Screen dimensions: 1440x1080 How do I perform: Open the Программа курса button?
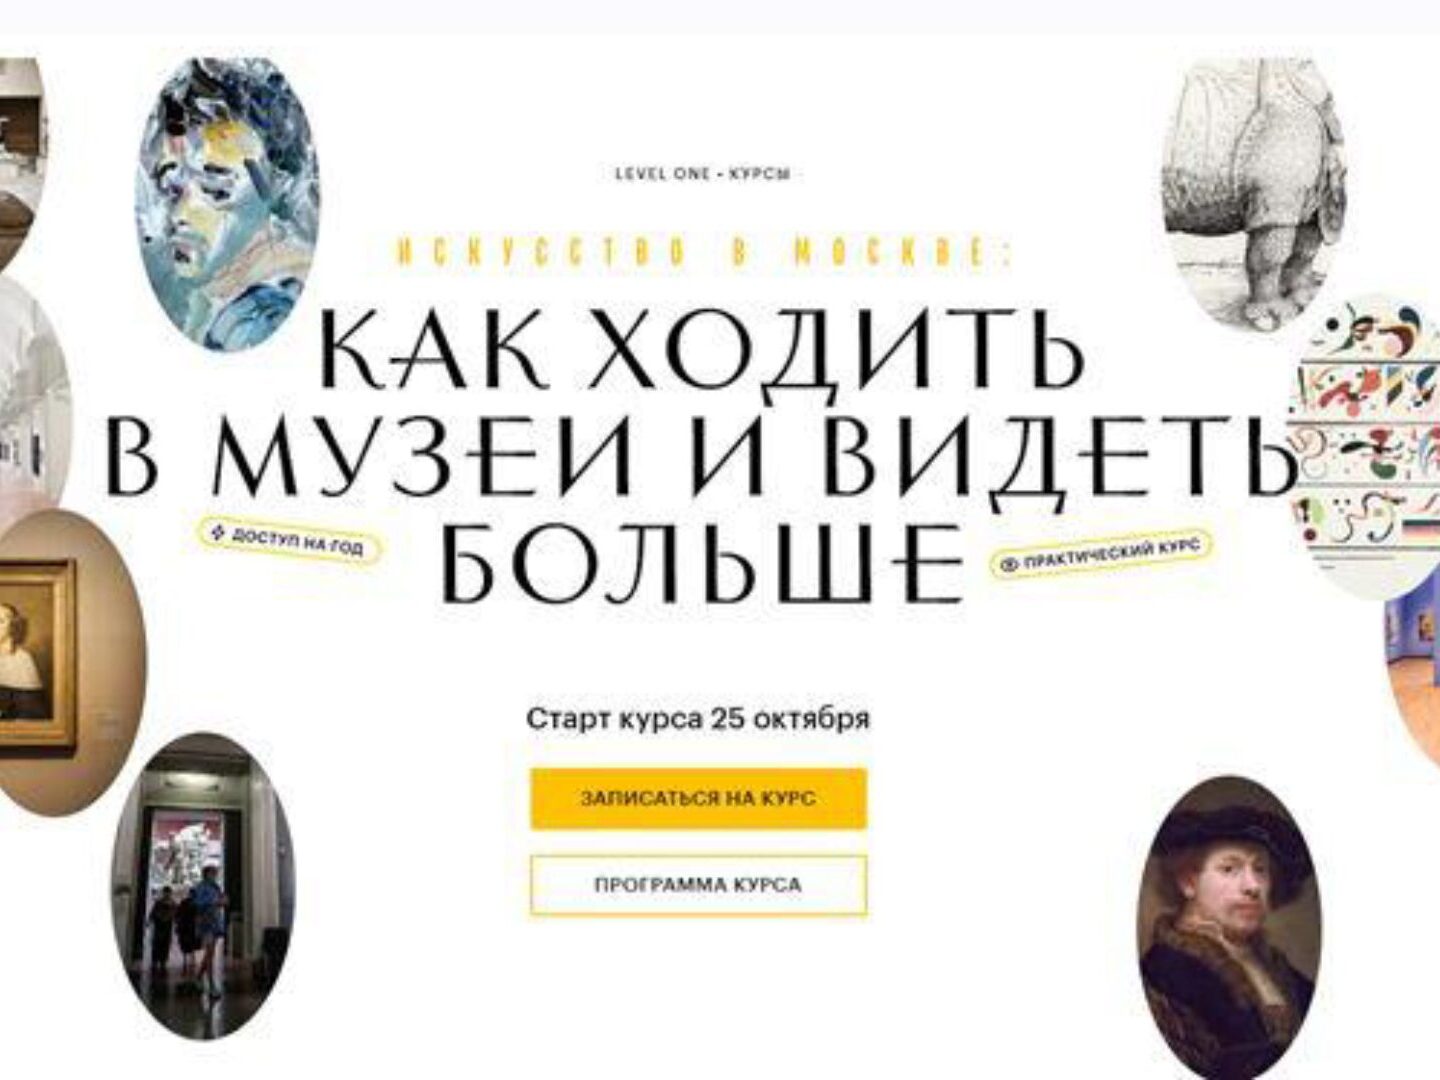click(698, 885)
